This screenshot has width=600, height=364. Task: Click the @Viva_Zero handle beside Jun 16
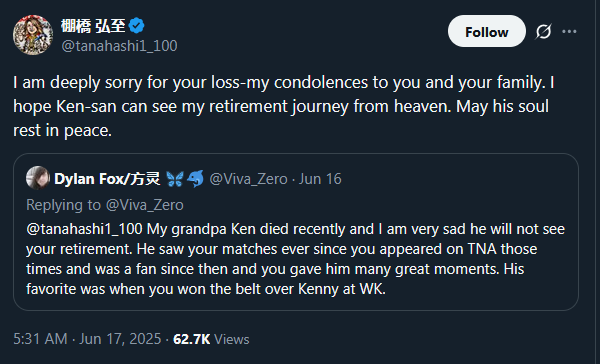coord(248,179)
